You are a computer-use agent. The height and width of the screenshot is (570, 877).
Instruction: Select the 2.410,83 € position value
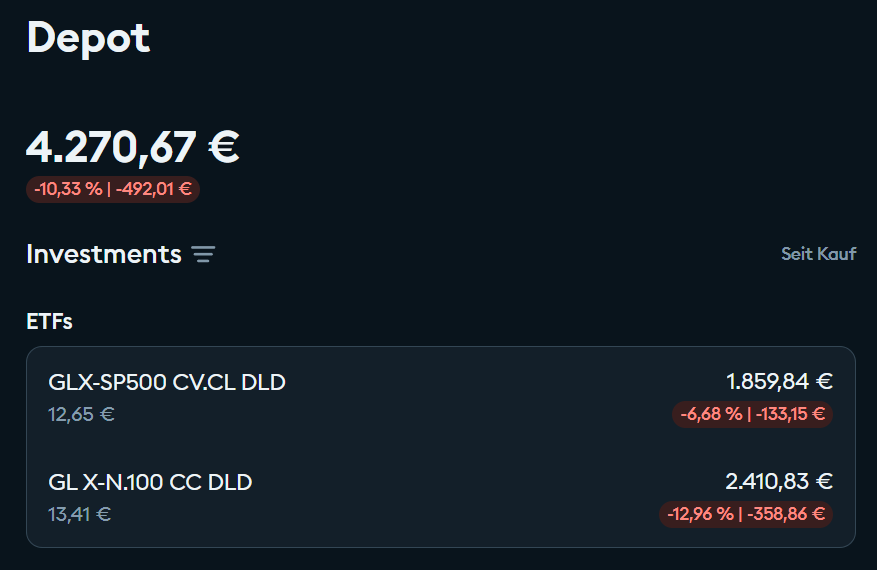(x=778, y=482)
